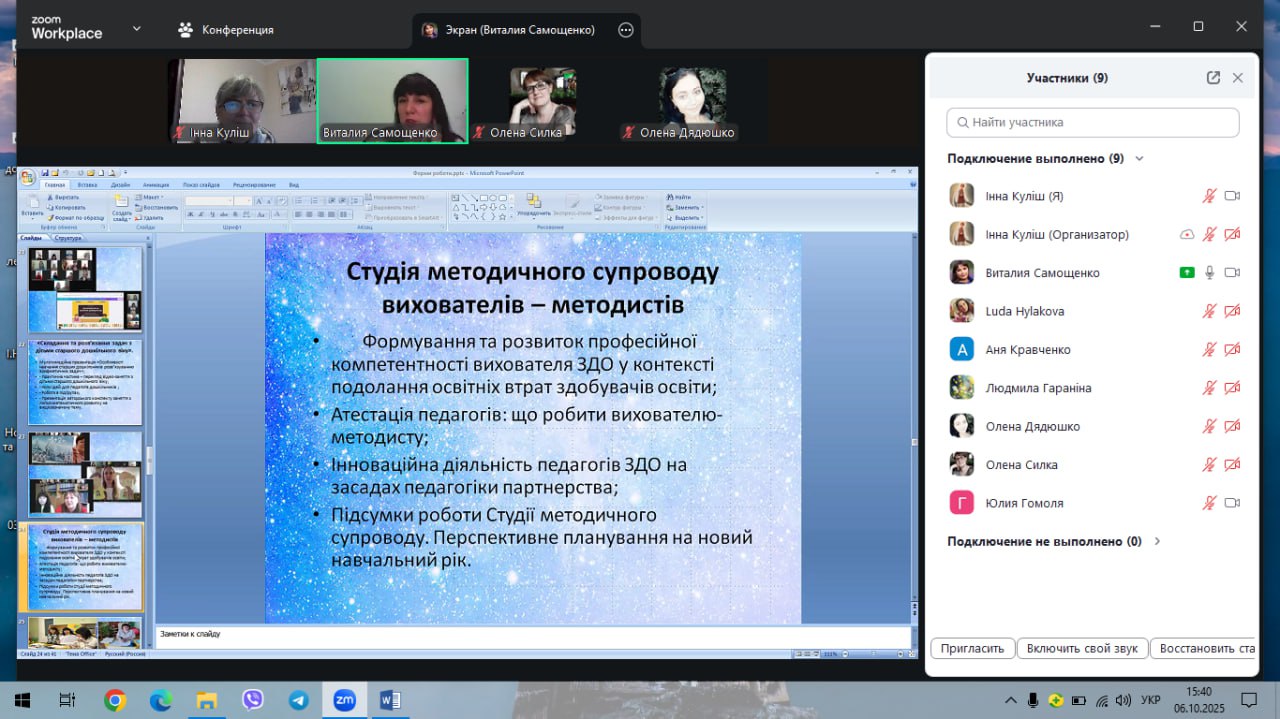Switch to the Структура pane tab
The image size is (1280, 719).
tap(69, 238)
